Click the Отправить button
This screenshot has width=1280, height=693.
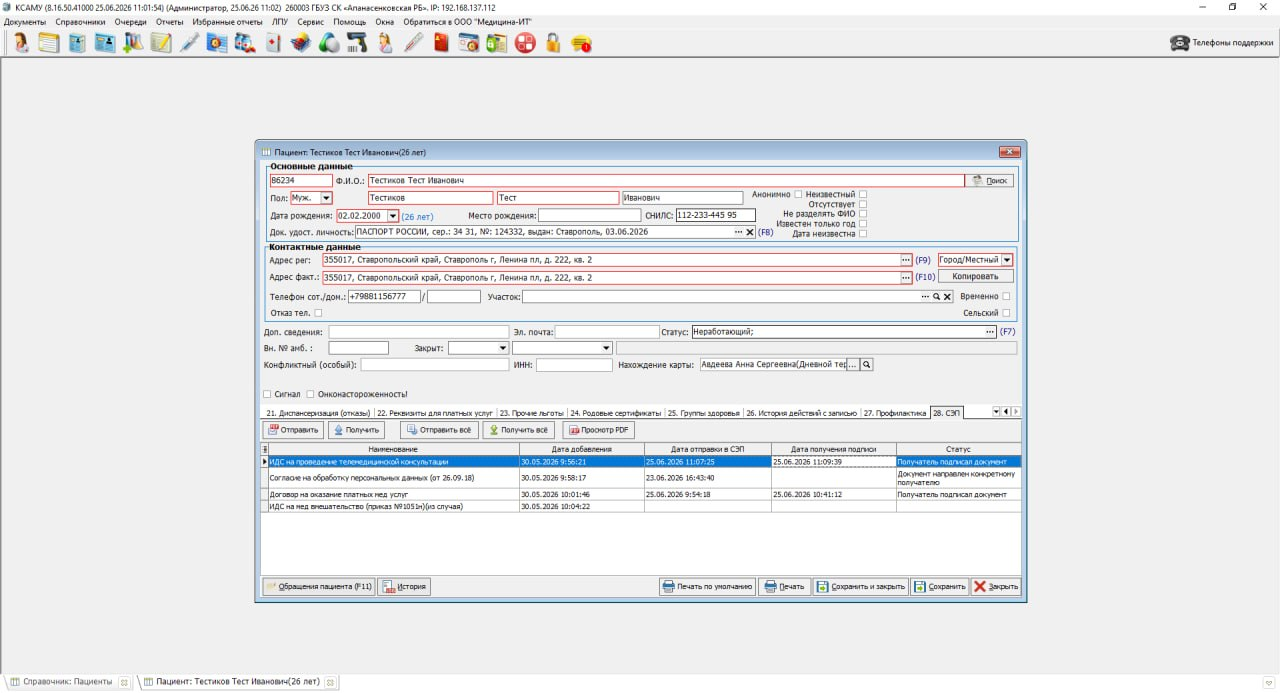[293, 430]
